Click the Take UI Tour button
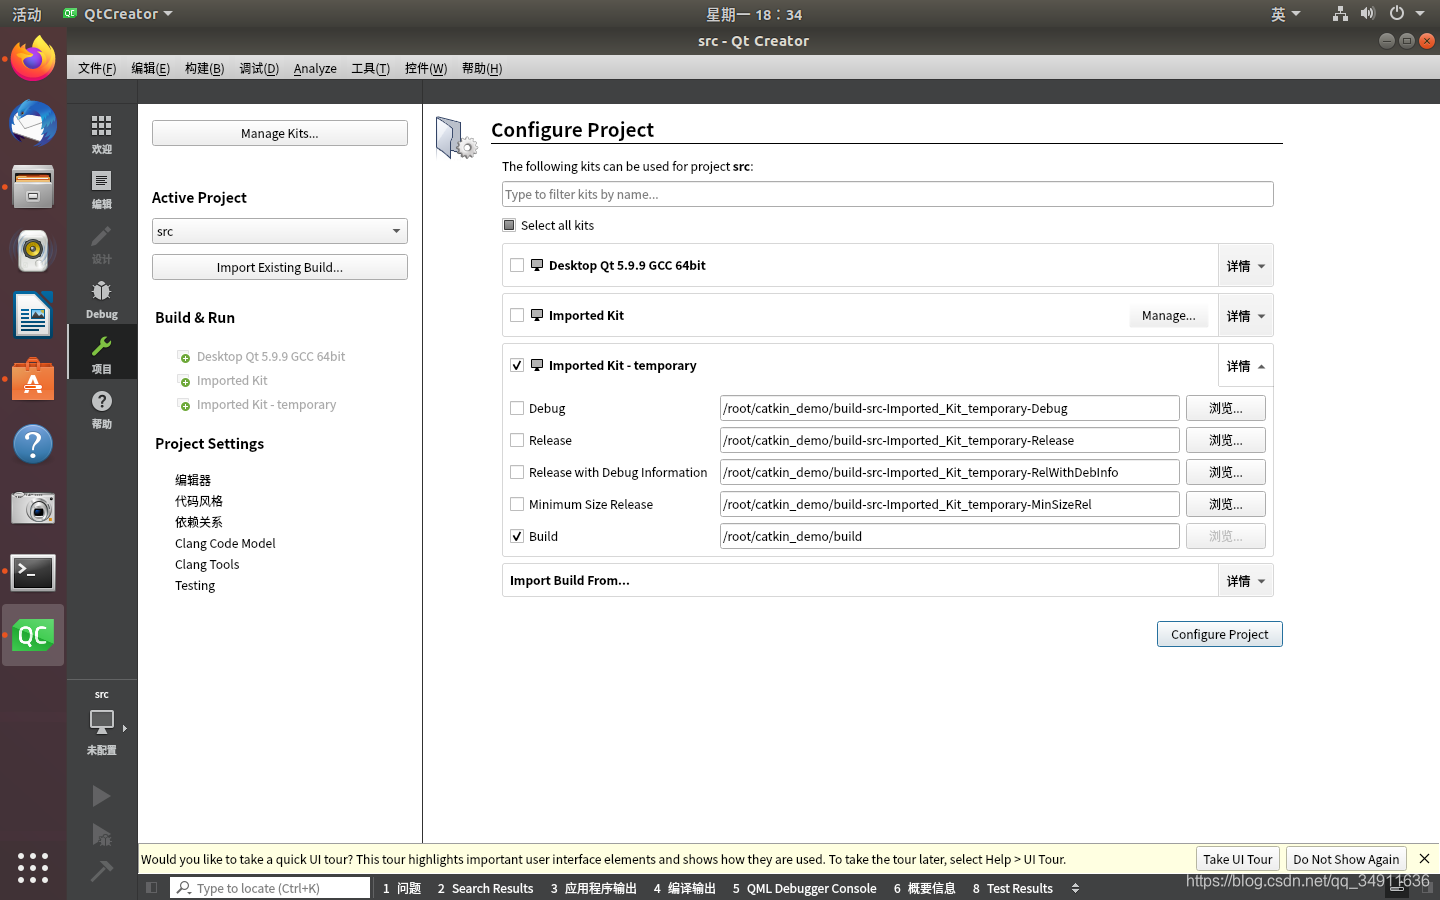This screenshot has width=1440, height=900. click(1238, 859)
